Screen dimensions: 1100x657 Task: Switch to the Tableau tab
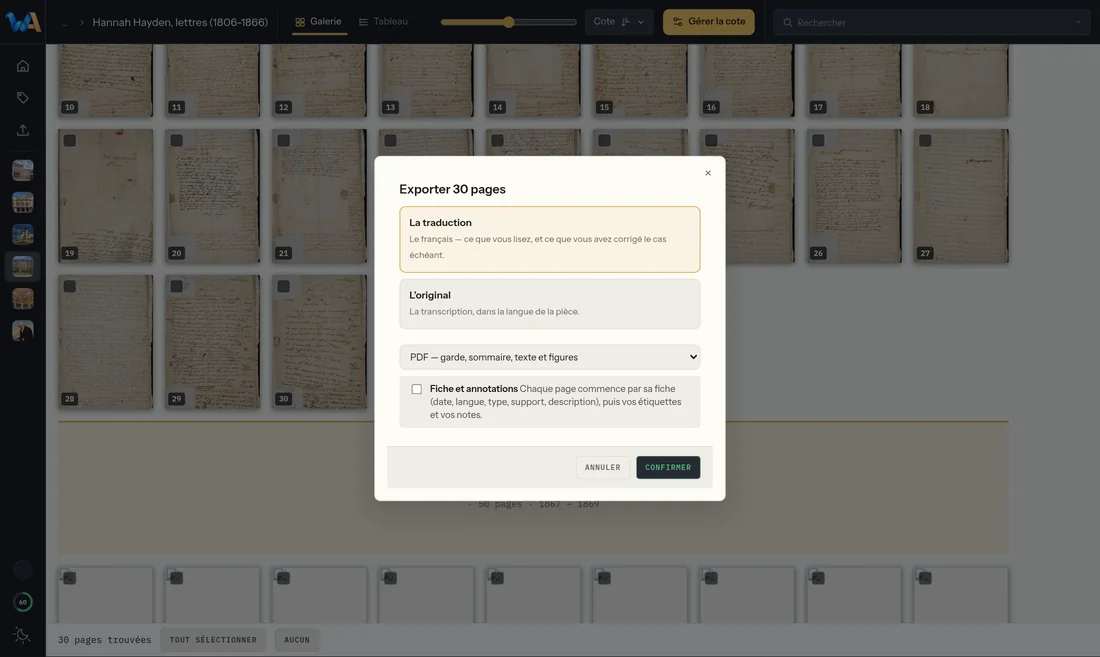(383, 22)
